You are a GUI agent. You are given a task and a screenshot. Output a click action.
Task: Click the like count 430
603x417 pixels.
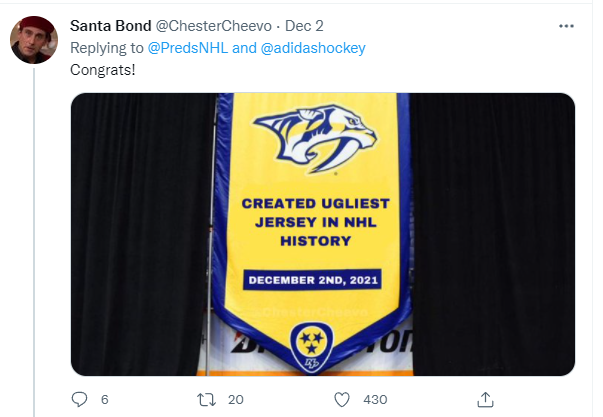(374, 399)
